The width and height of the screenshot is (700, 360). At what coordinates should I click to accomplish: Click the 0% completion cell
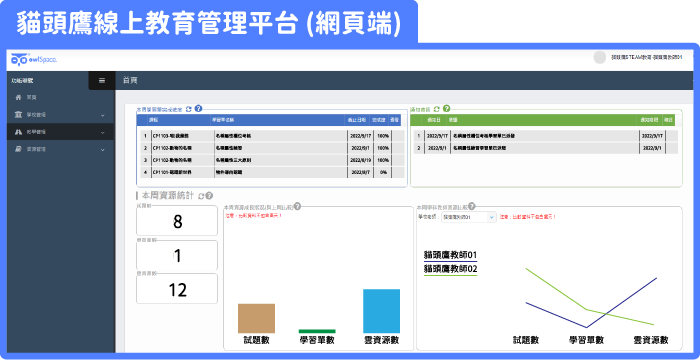point(383,172)
